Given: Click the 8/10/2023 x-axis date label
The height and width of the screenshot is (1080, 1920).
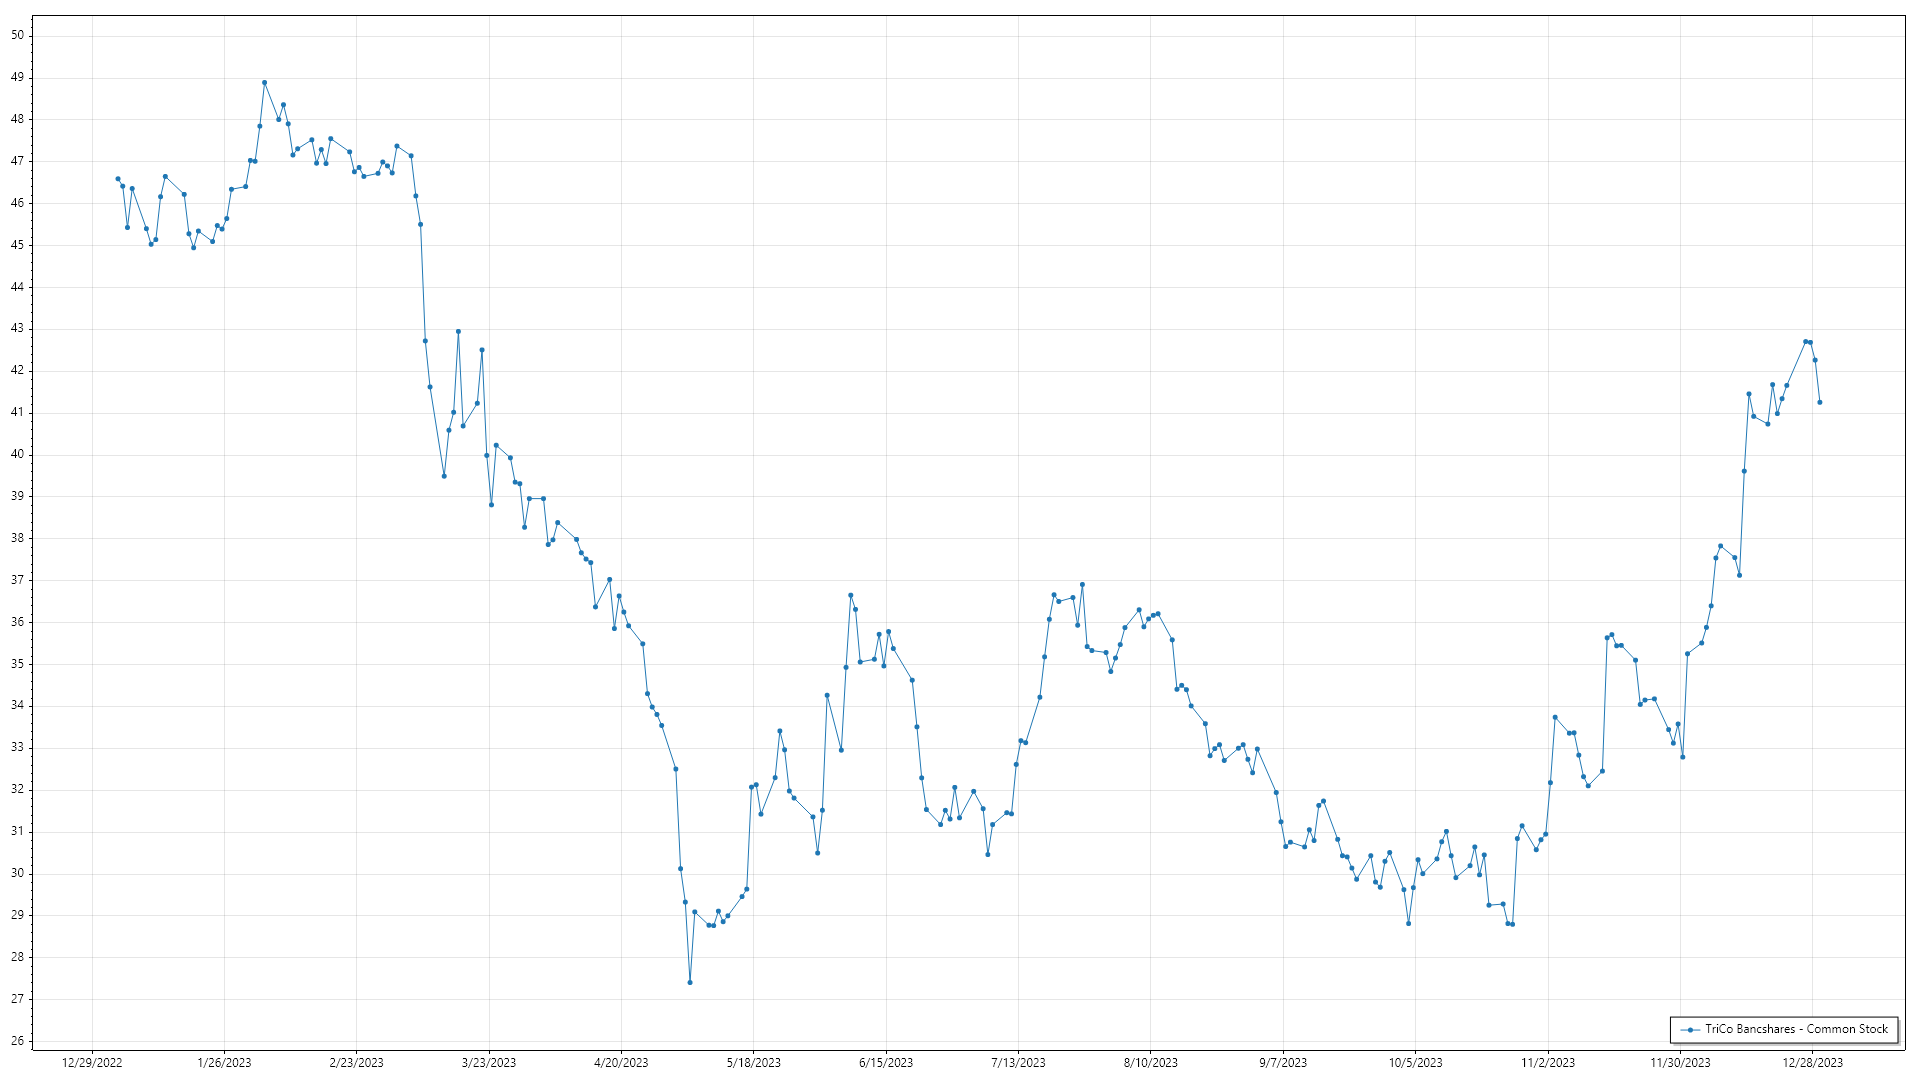Looking at the screenshot, I should point(1151,1063).
